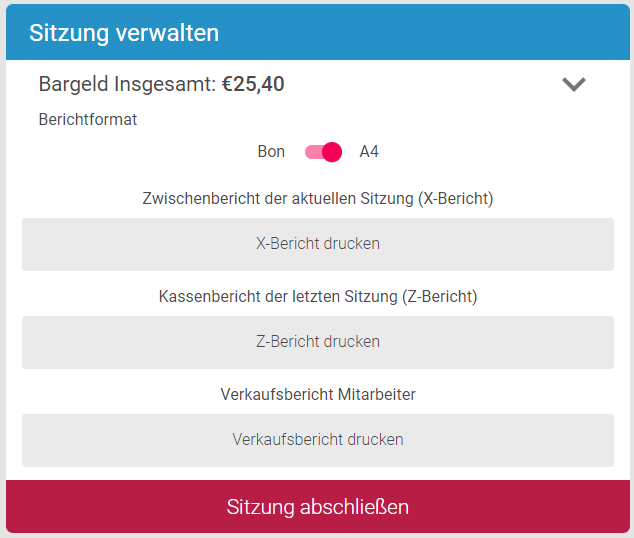Toggle the Bon/A4 report format switch
634x538 pixels.
tap(323, 152)
